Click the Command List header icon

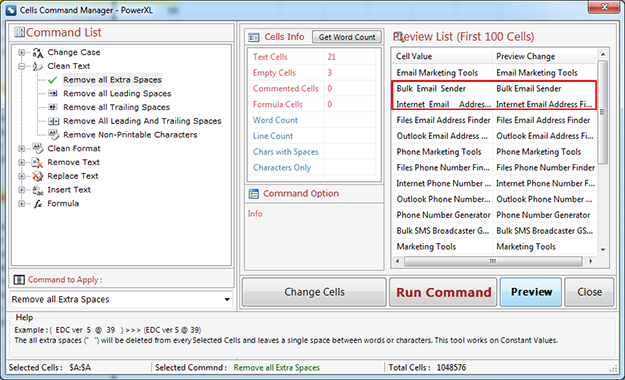19,32
